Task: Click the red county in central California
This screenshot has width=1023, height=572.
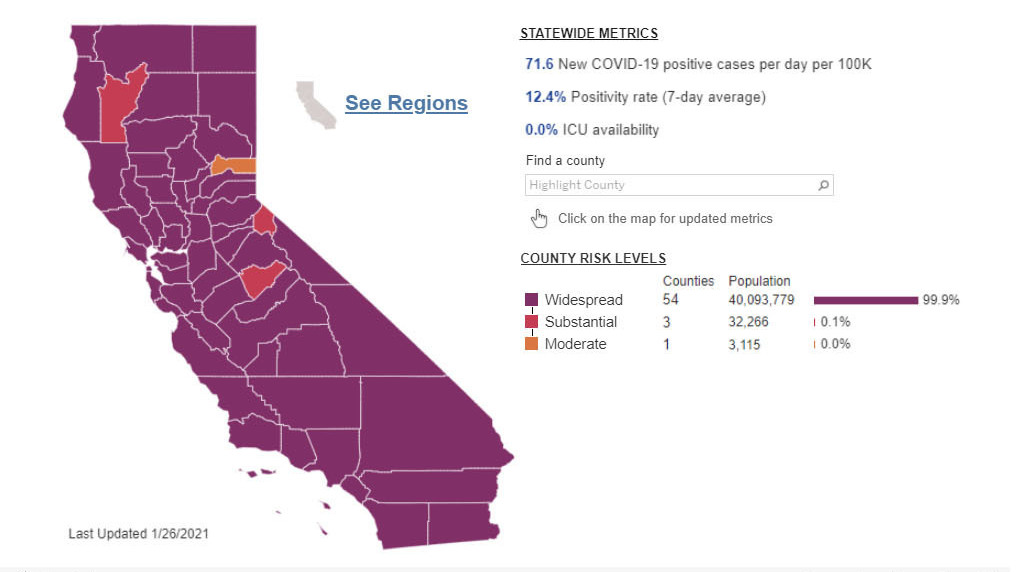Action: pos(262,278)
